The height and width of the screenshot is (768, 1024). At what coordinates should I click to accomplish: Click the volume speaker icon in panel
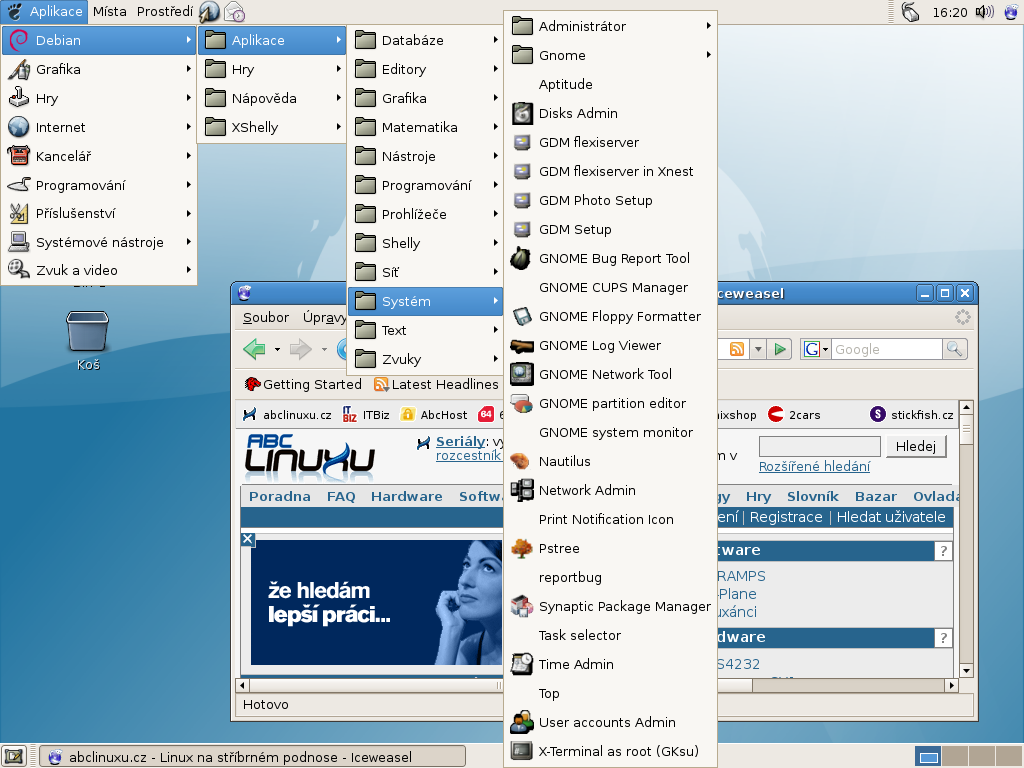[984, 12]
